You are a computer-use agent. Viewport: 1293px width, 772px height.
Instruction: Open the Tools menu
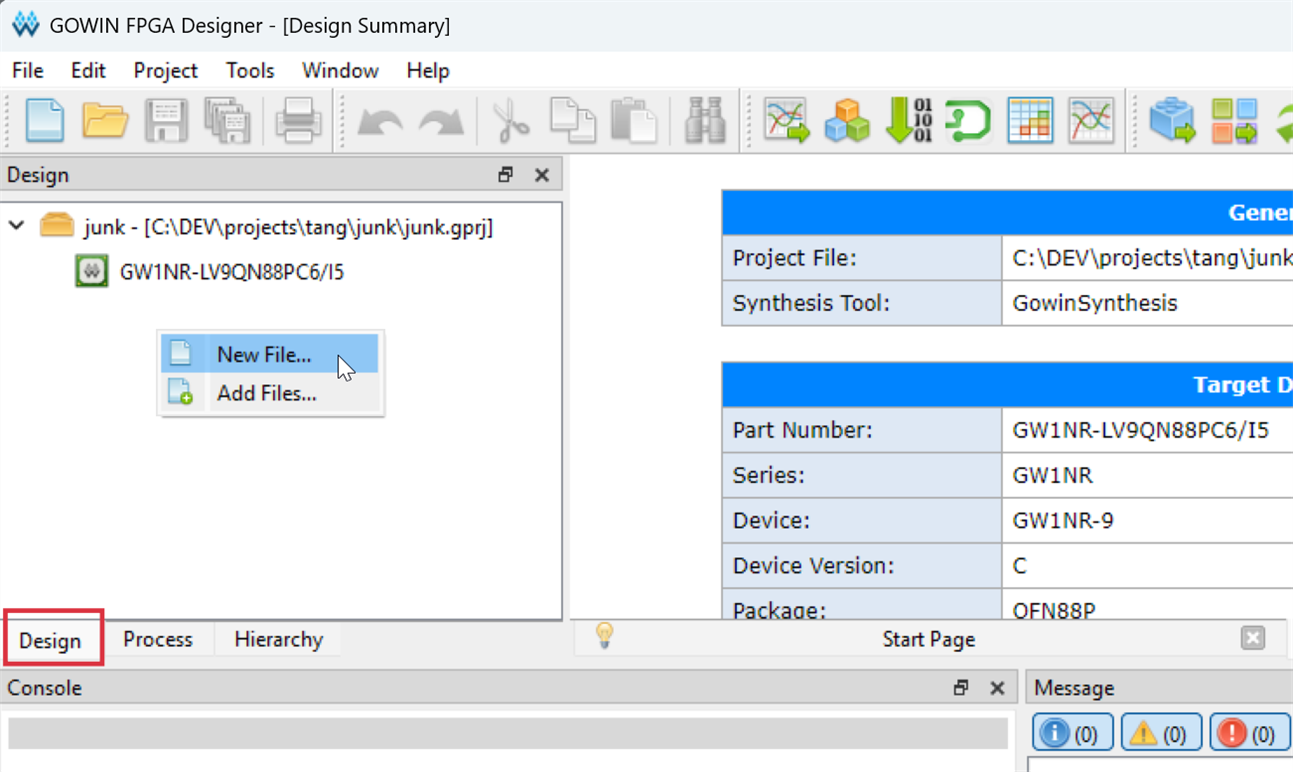(250, 71)
